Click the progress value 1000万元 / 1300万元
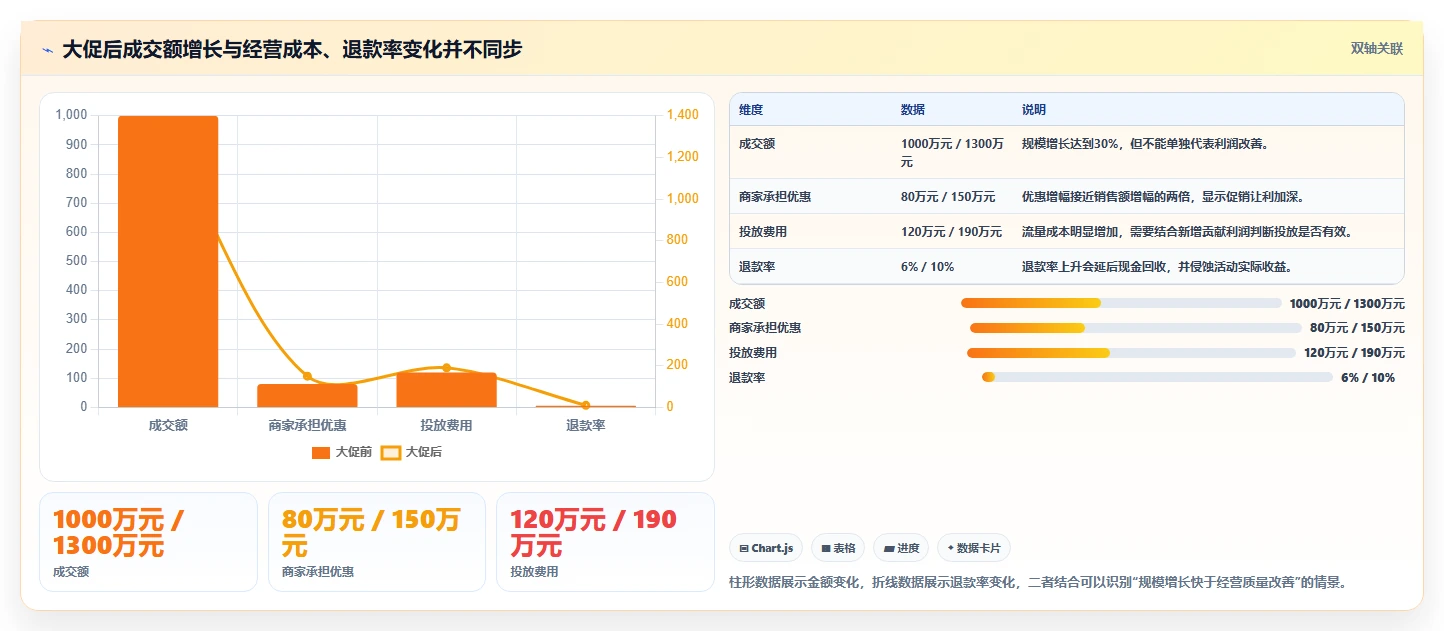 coord(1347,304)
